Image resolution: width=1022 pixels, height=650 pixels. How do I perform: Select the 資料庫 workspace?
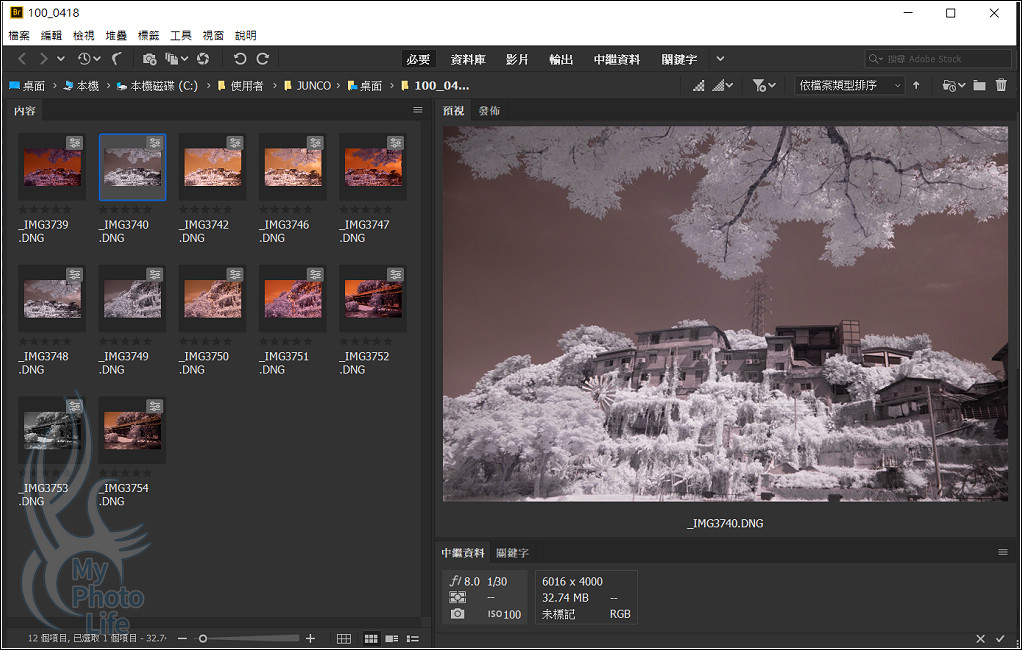468,60
